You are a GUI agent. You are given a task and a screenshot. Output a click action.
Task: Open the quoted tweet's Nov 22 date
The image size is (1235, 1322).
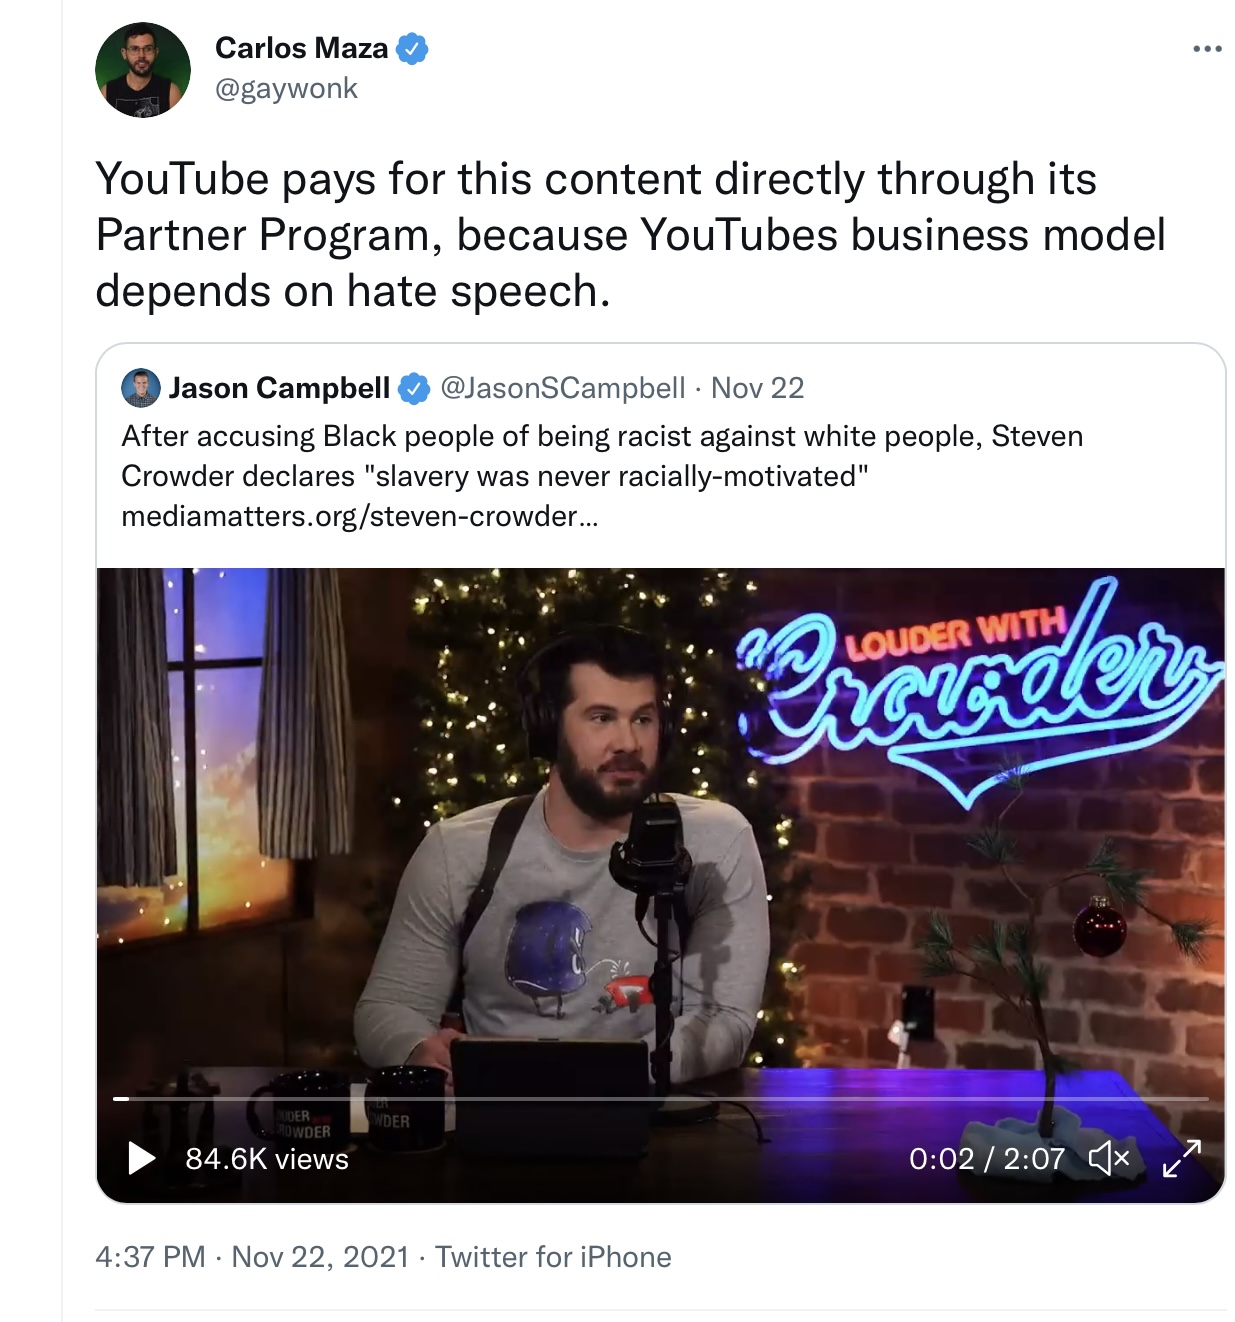[757, 388]
